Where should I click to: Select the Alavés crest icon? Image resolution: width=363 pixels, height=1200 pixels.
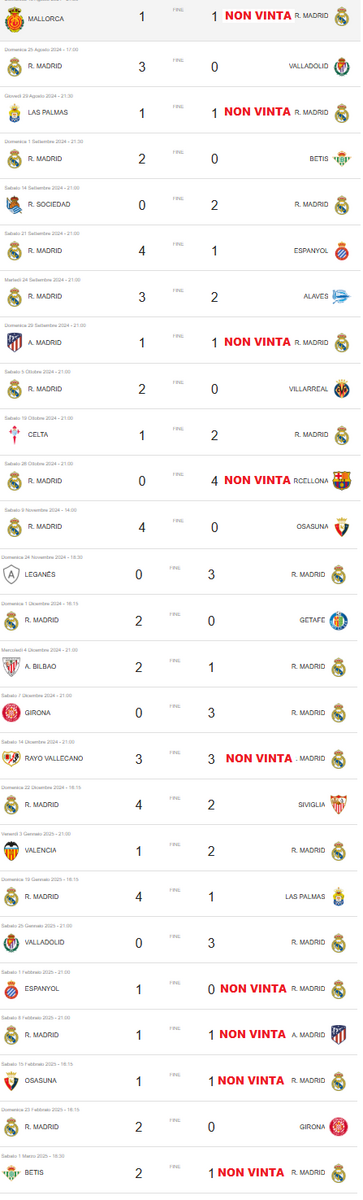(341, 297)
